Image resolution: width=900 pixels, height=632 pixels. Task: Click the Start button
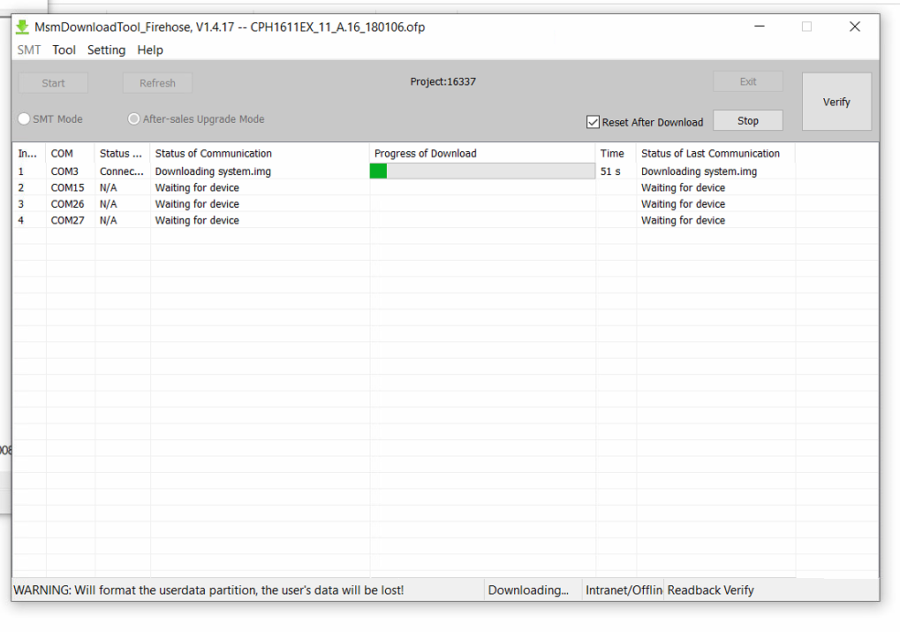[x=53, y=83]
